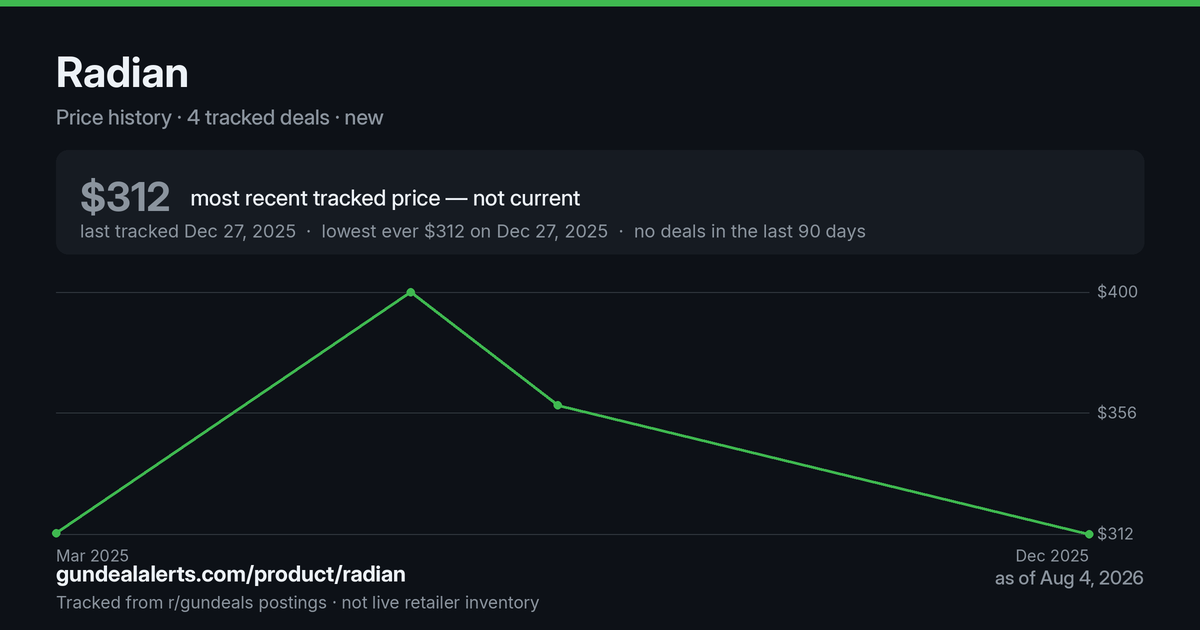Click 'last tracked Dec 27, 2025' text

188,231
